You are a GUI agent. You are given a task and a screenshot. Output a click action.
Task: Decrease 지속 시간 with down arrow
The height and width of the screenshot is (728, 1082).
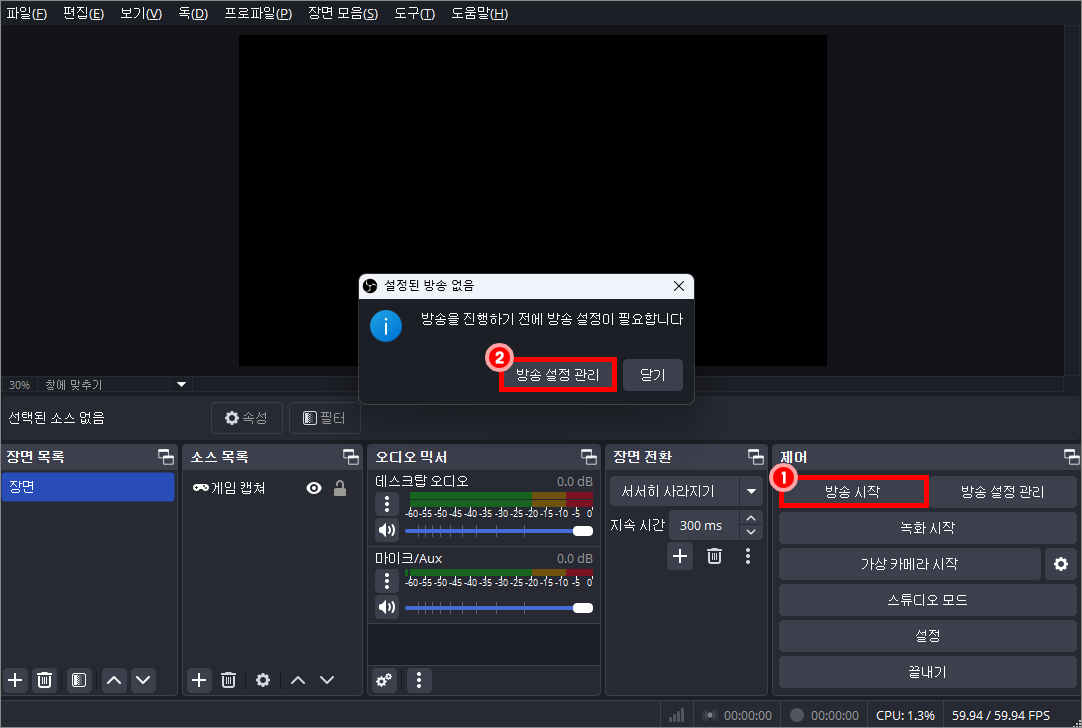coord(751,532)
